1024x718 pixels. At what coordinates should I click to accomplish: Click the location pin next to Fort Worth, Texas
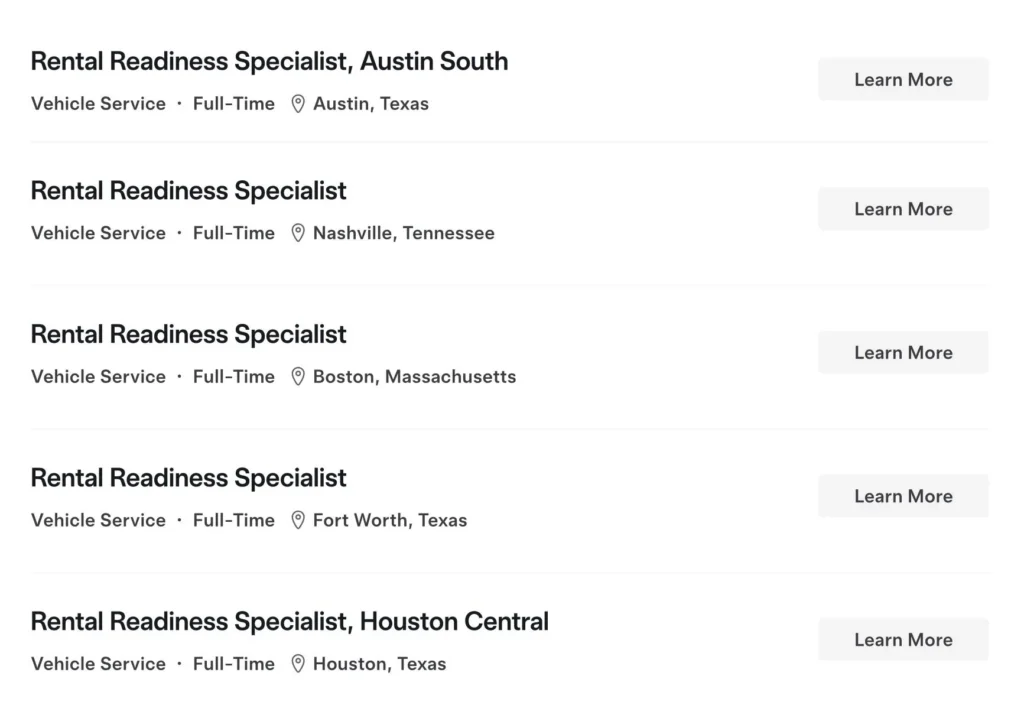298,520
